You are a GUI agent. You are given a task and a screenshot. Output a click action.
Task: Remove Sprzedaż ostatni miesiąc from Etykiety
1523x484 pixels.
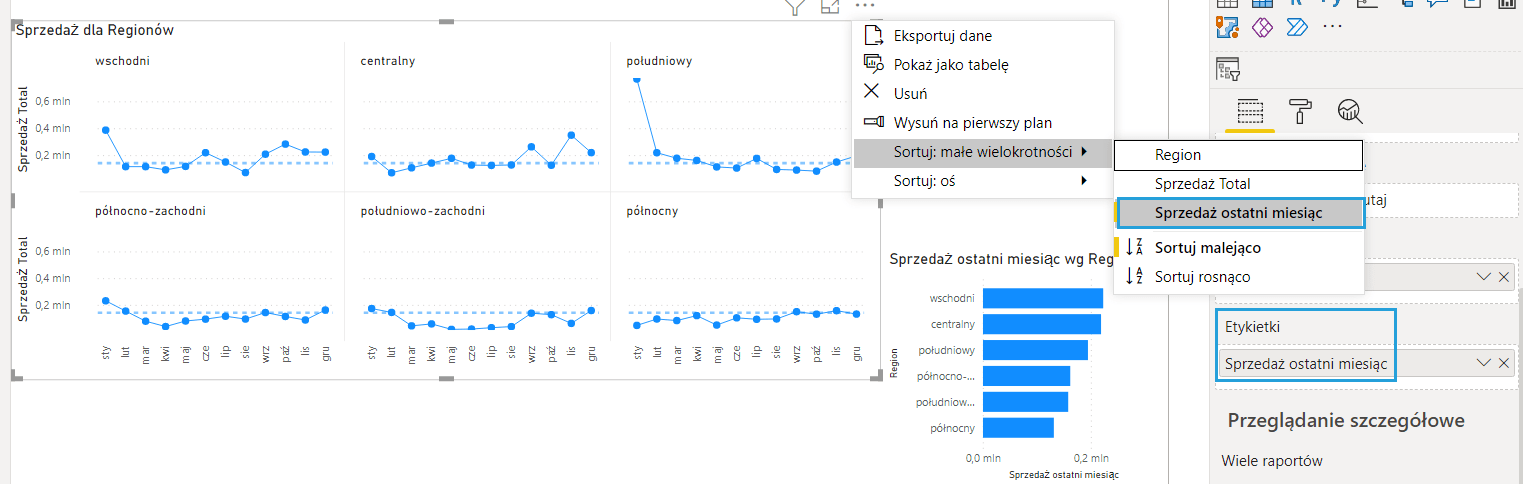click(1504, 364)
